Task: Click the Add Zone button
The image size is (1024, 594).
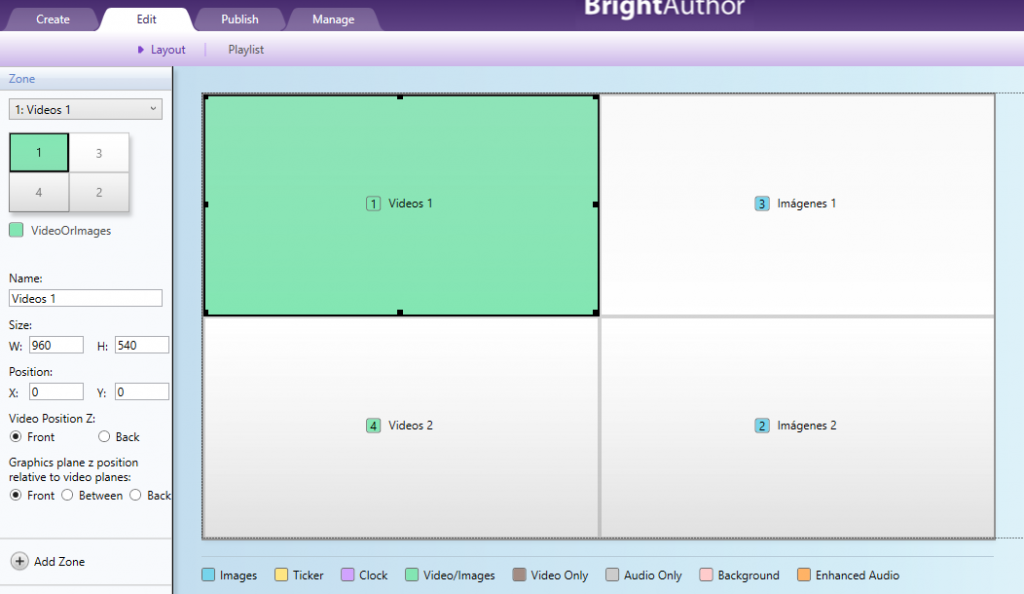Action: pyautogui.click(x=47, y=562)
